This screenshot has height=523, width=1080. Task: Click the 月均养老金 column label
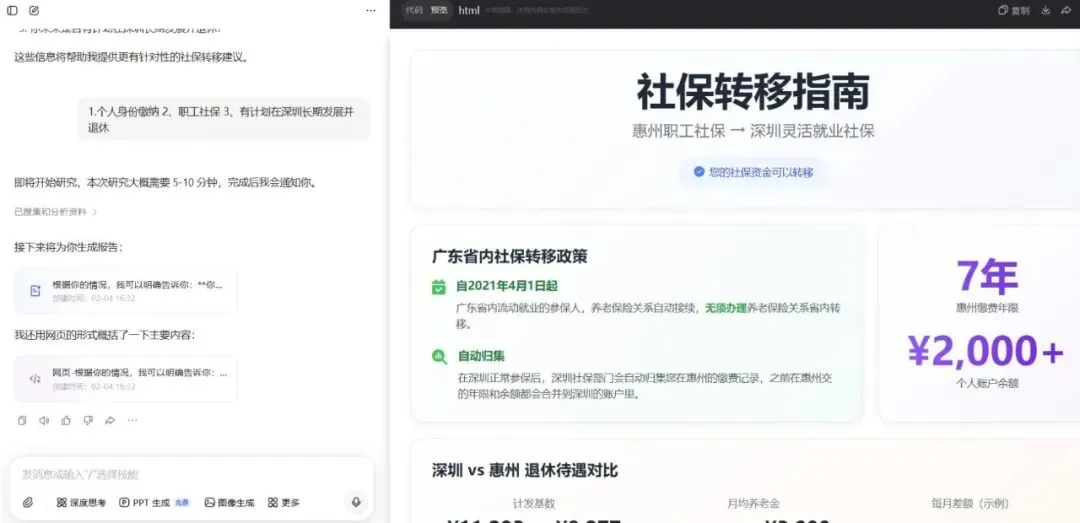pos(753,504)
